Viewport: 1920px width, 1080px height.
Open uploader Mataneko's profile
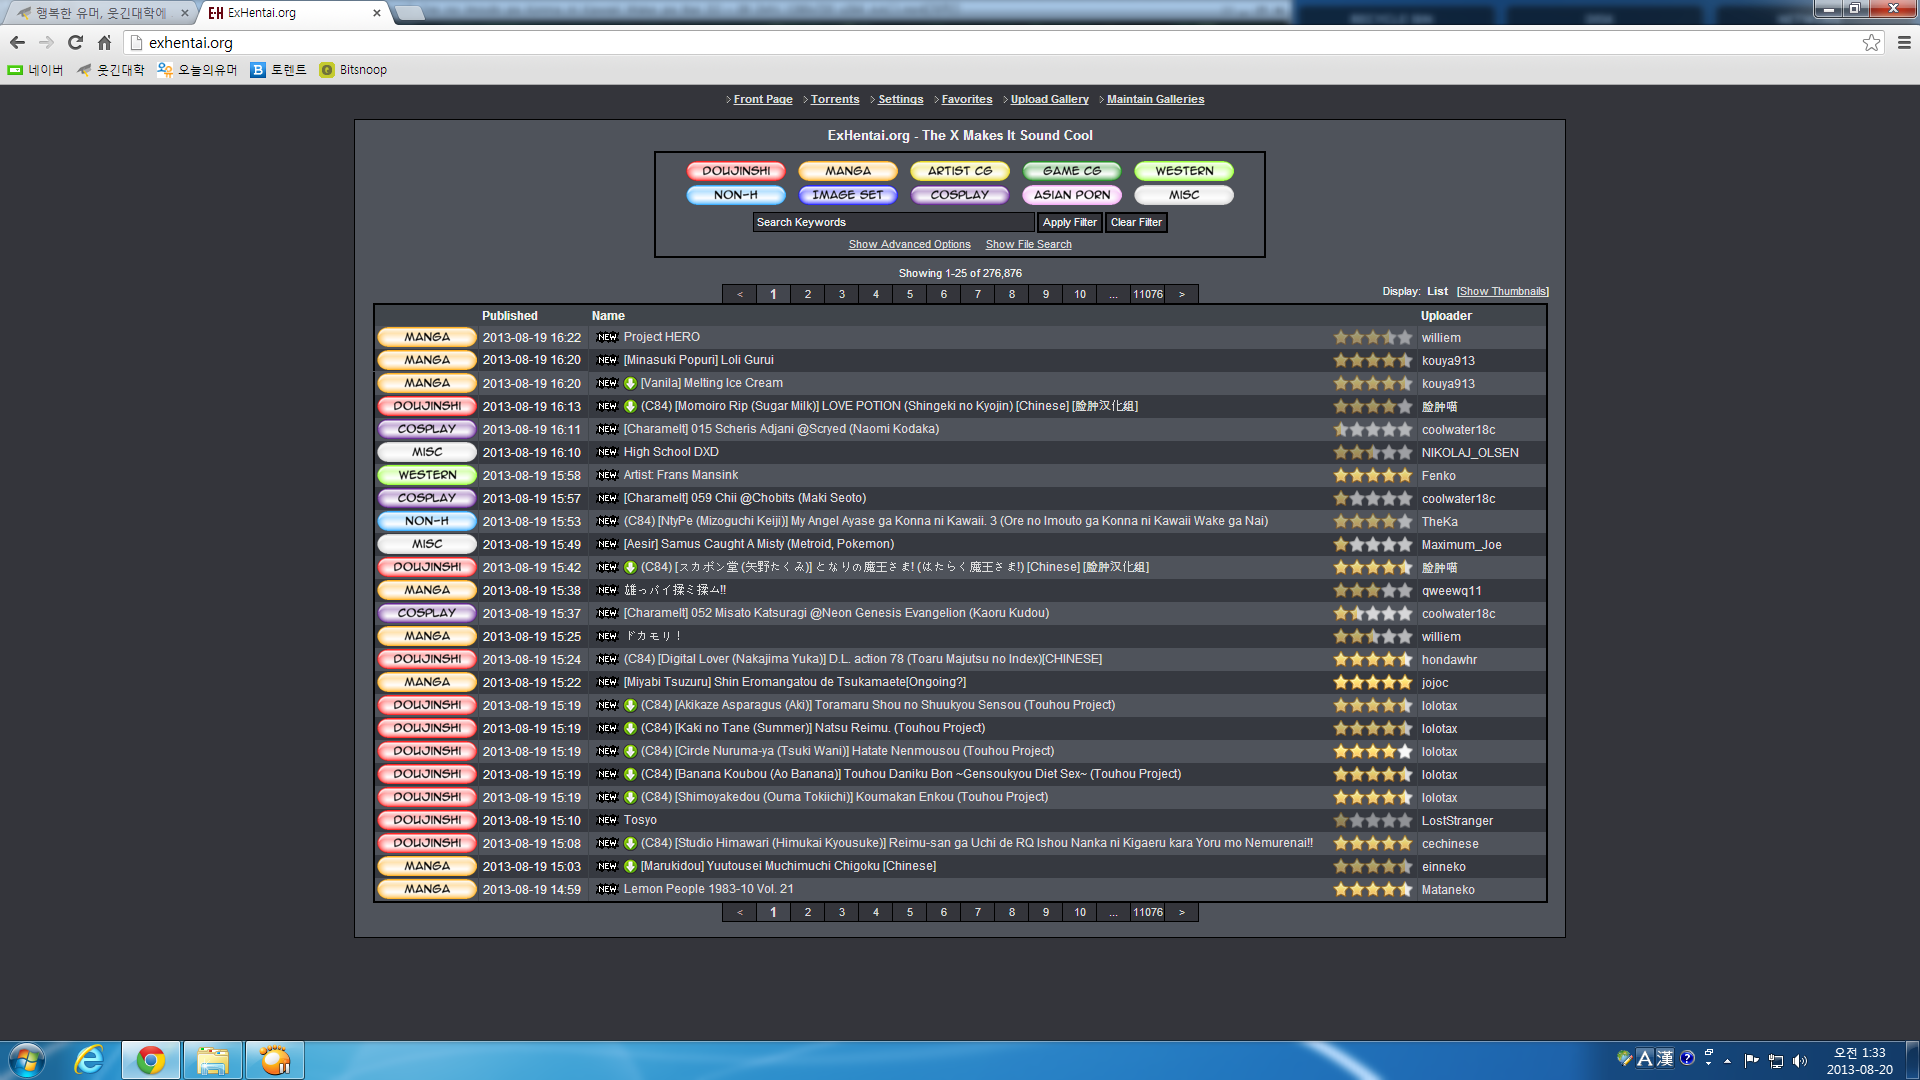1448,890
